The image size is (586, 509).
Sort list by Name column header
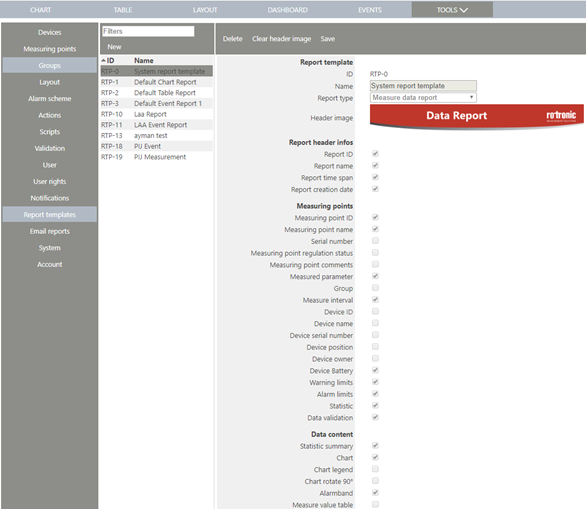144,61
